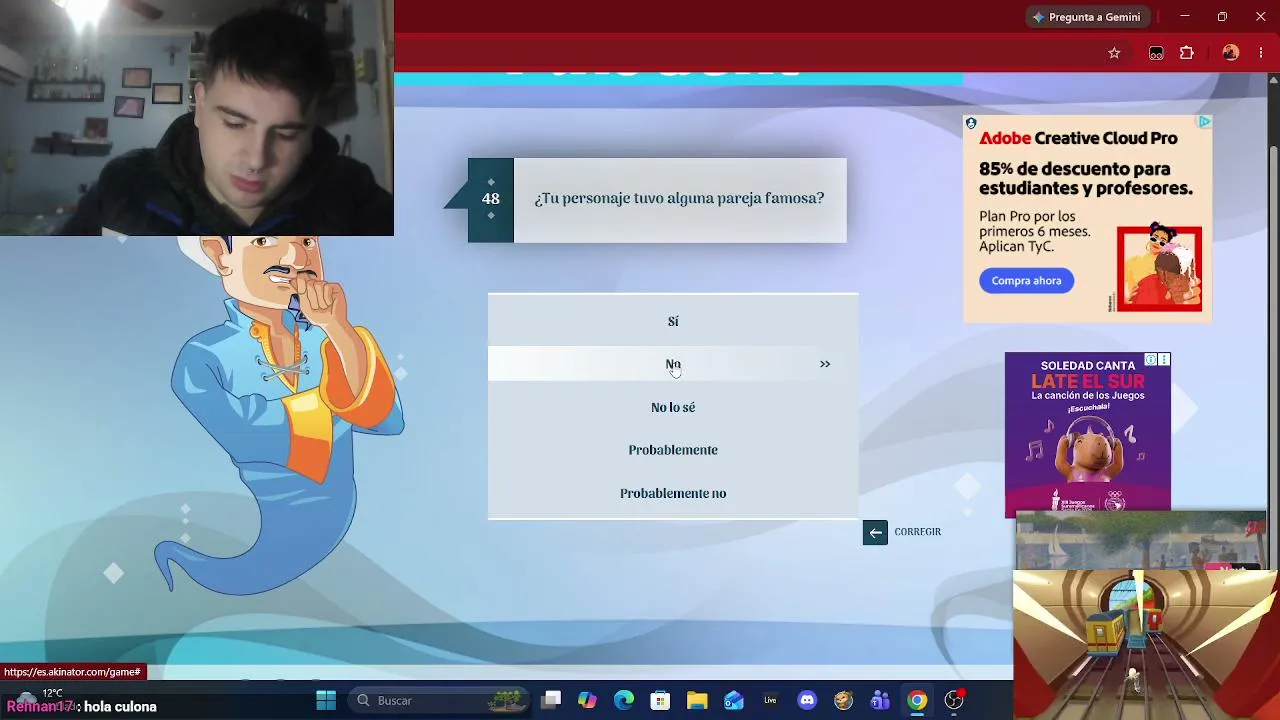1280x720 pixels.
Task: Open Microsoft Store from the taskbar
Action: point(660,700)
